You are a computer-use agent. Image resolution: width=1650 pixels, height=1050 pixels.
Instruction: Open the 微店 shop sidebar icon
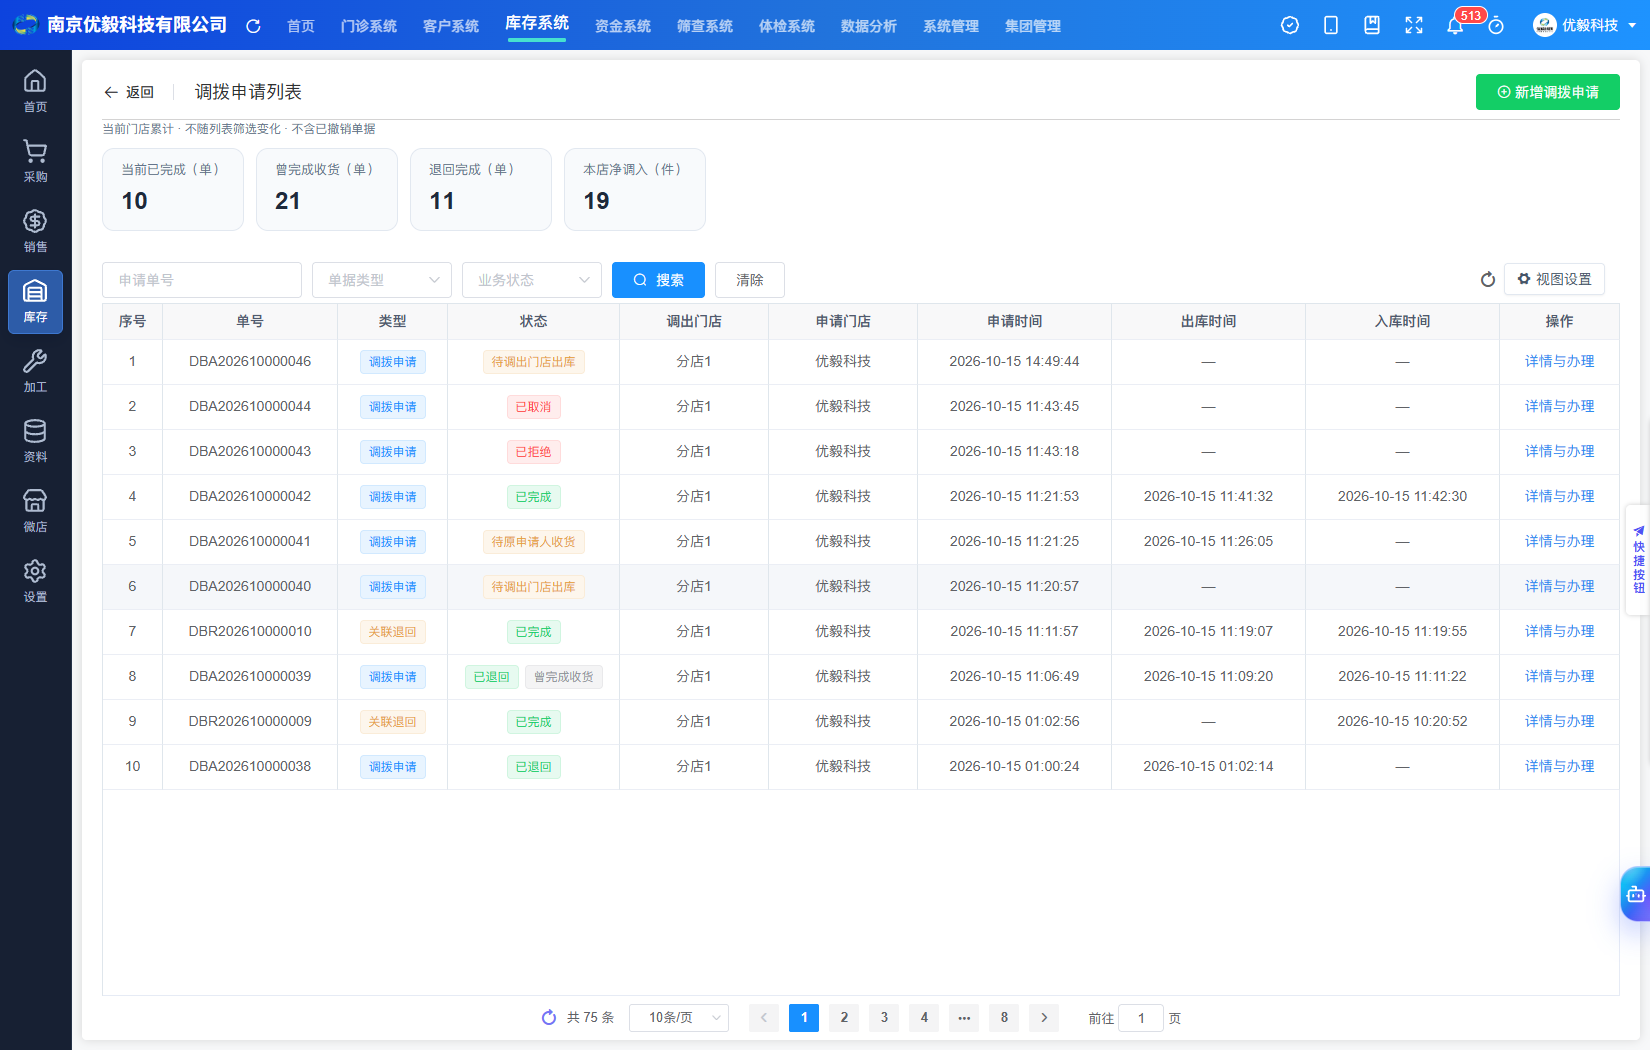click(35, 511)
